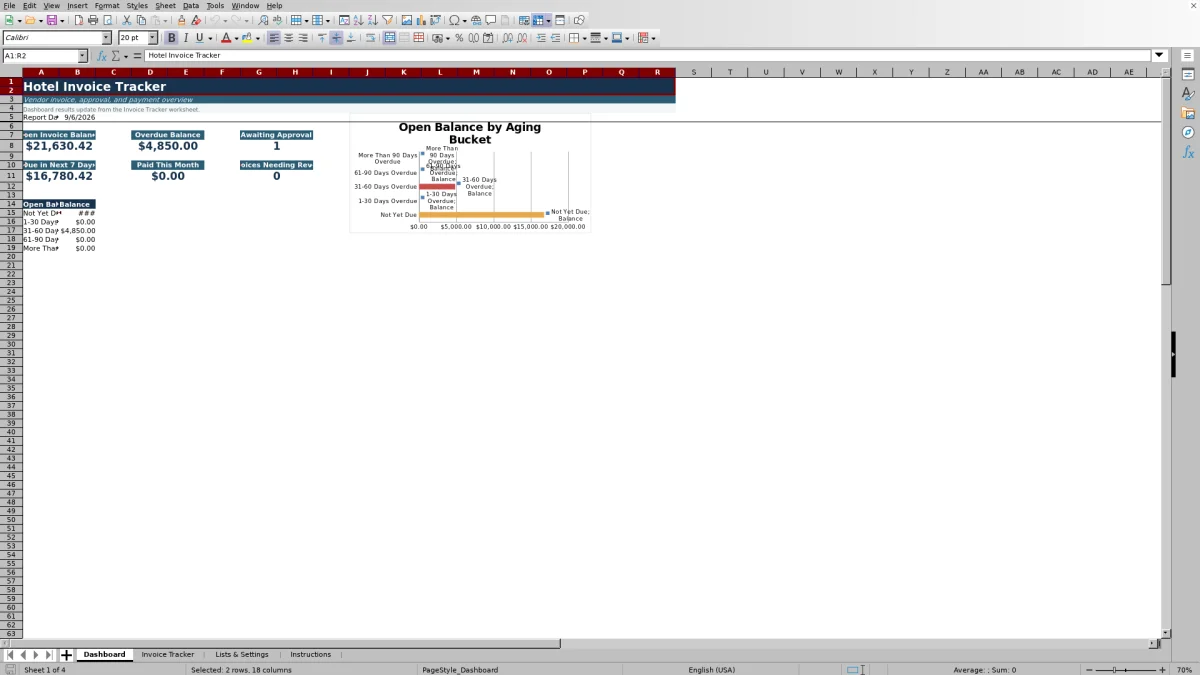
Task: Click the Insert Chart icon
Action: [421, 20]
